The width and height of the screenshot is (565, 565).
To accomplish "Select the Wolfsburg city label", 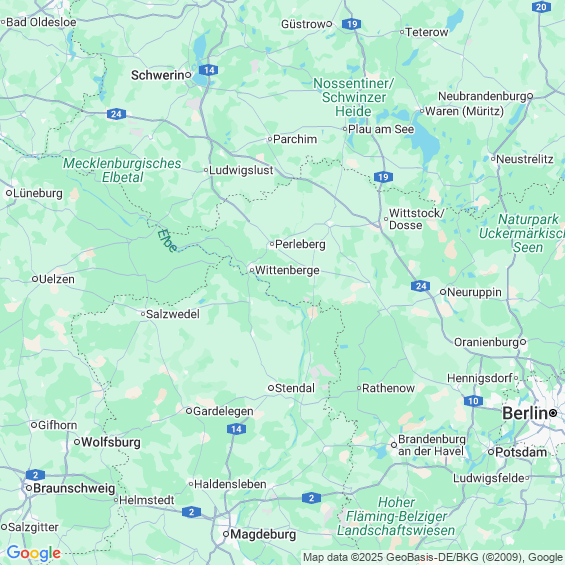I will tap(111, 442).
